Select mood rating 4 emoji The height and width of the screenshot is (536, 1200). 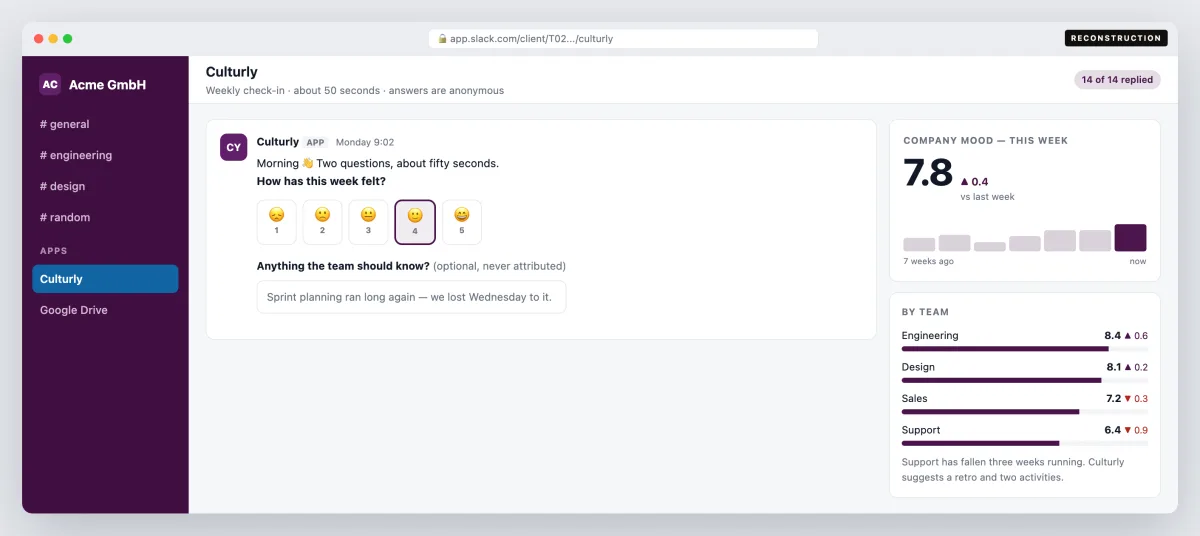pos(415,222)
